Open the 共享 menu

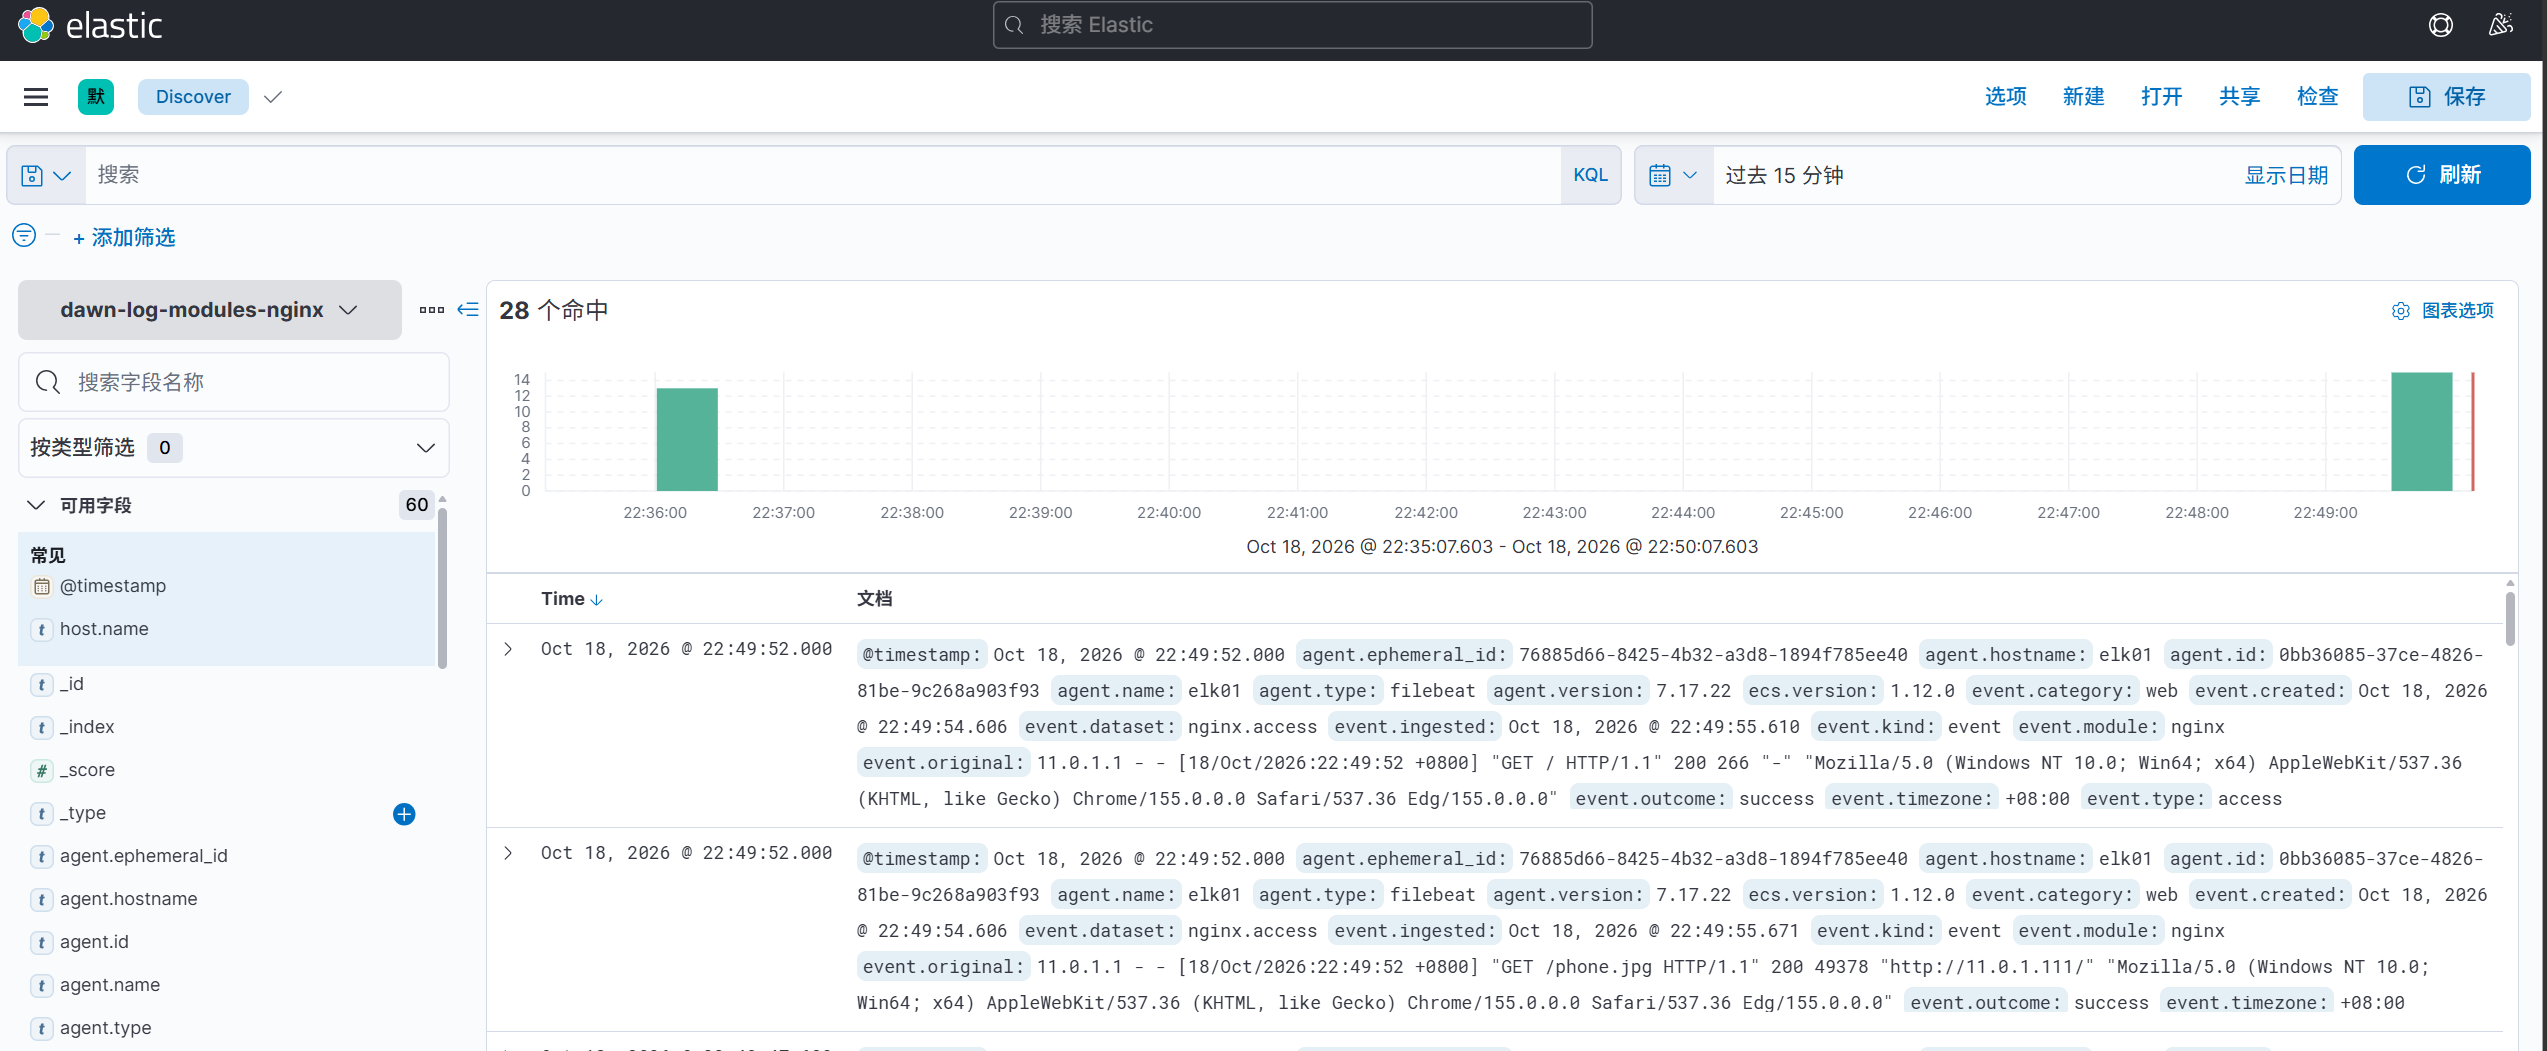pos(2239,97)
